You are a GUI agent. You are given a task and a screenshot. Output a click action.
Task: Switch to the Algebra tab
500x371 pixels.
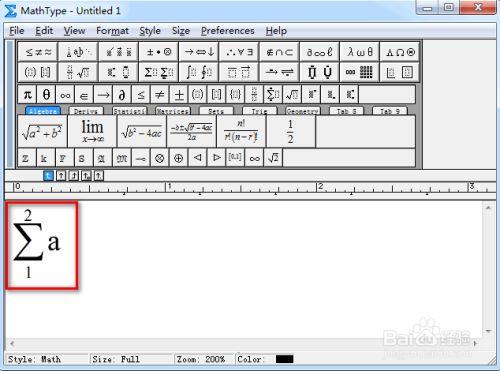43,111
